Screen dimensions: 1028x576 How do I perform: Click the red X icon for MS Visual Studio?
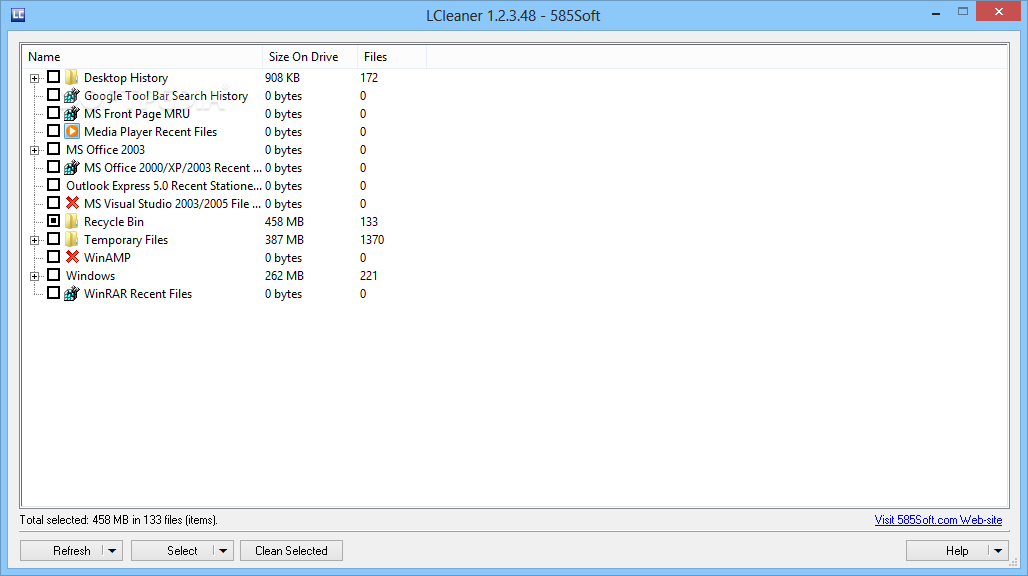[x=72, y=203]
